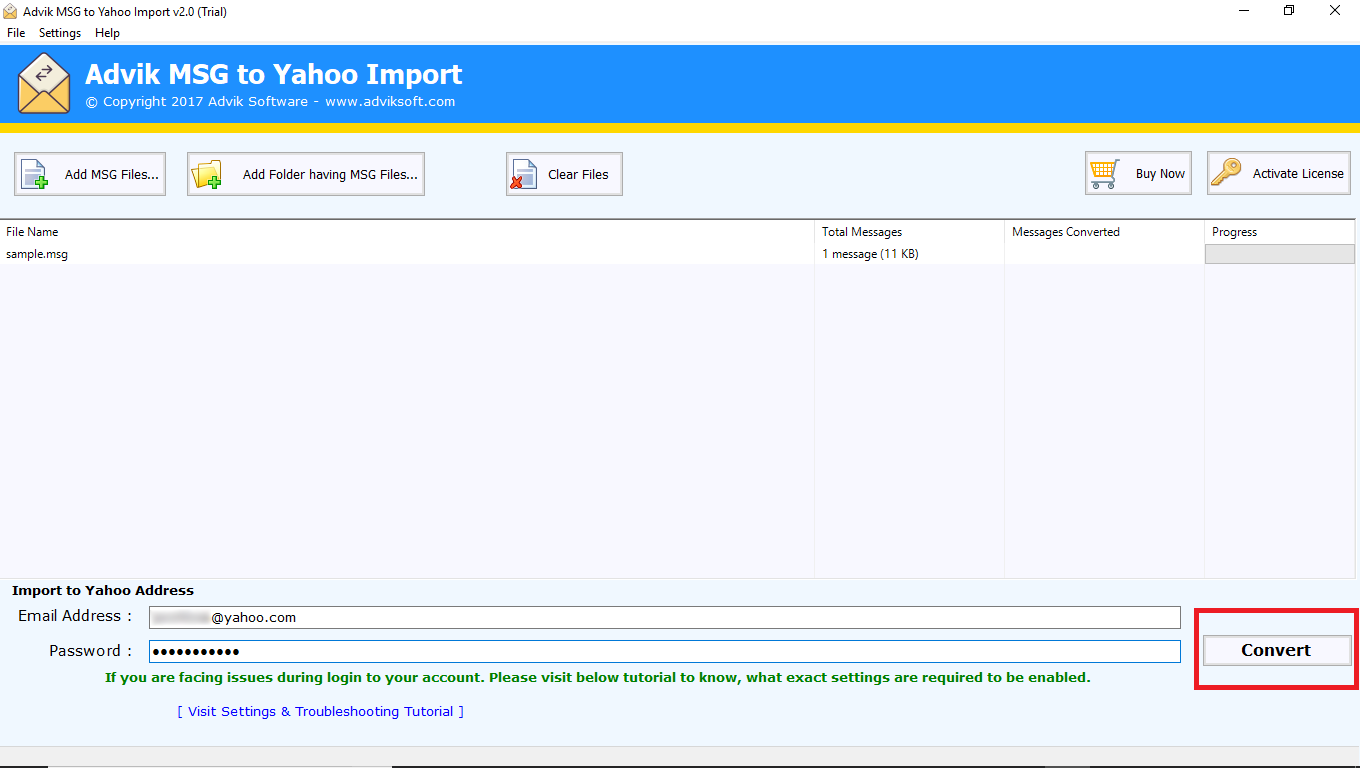Select the sample.msg file row
Image resolution: width=1360 pixels, height=768 pixels.
(x=680, y=254)
